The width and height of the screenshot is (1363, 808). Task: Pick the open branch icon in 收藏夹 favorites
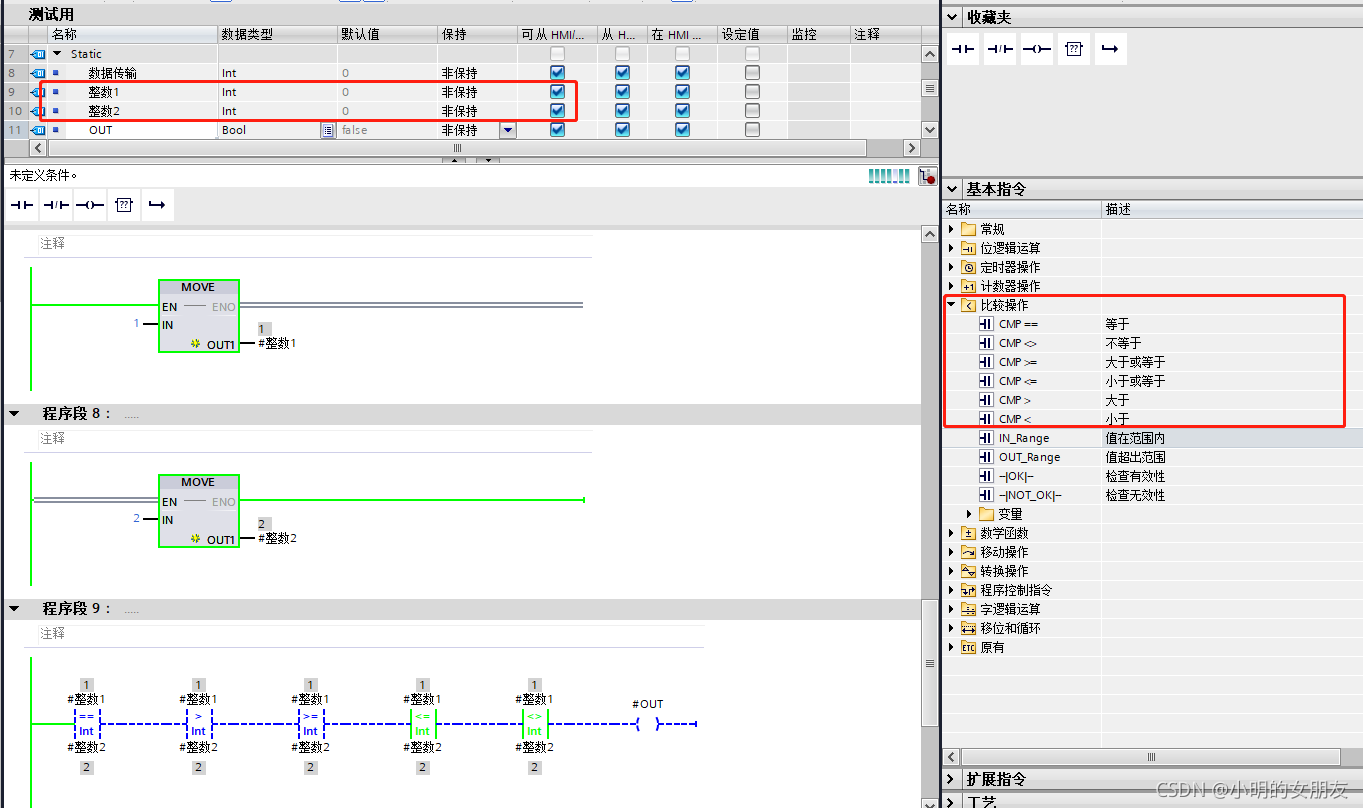click(x=1110, y=49)
